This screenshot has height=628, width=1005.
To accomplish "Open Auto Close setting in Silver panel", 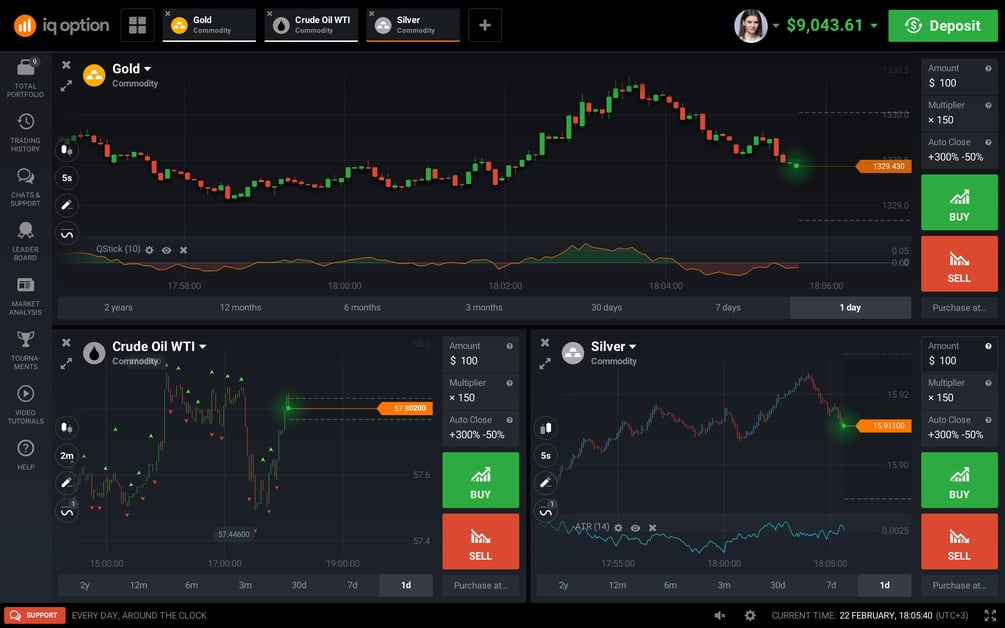I will coord(959,427).
